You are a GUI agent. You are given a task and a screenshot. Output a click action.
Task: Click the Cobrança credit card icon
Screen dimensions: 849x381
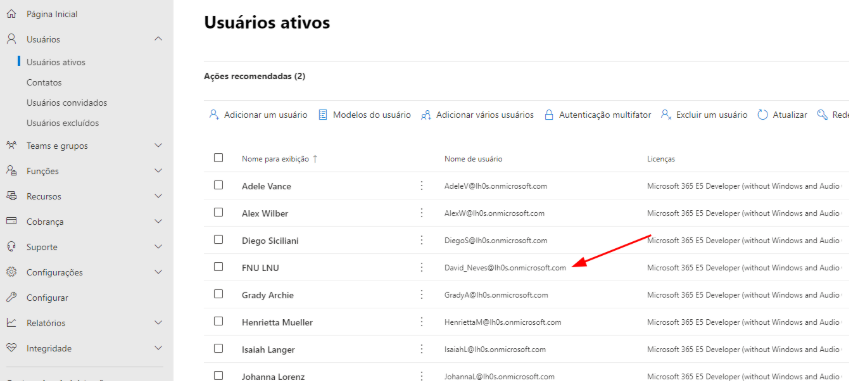[x=11, y=221]
